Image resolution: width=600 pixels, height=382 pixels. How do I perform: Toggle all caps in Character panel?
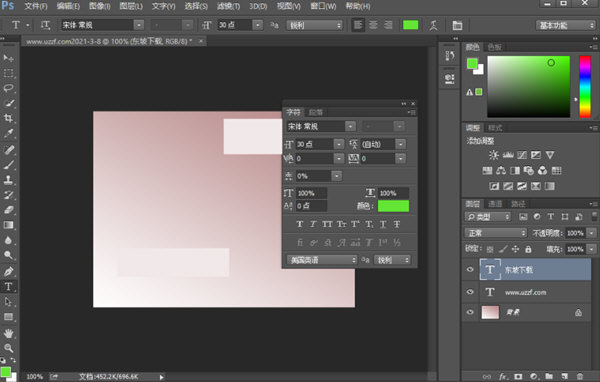click(x=327, y=224)
